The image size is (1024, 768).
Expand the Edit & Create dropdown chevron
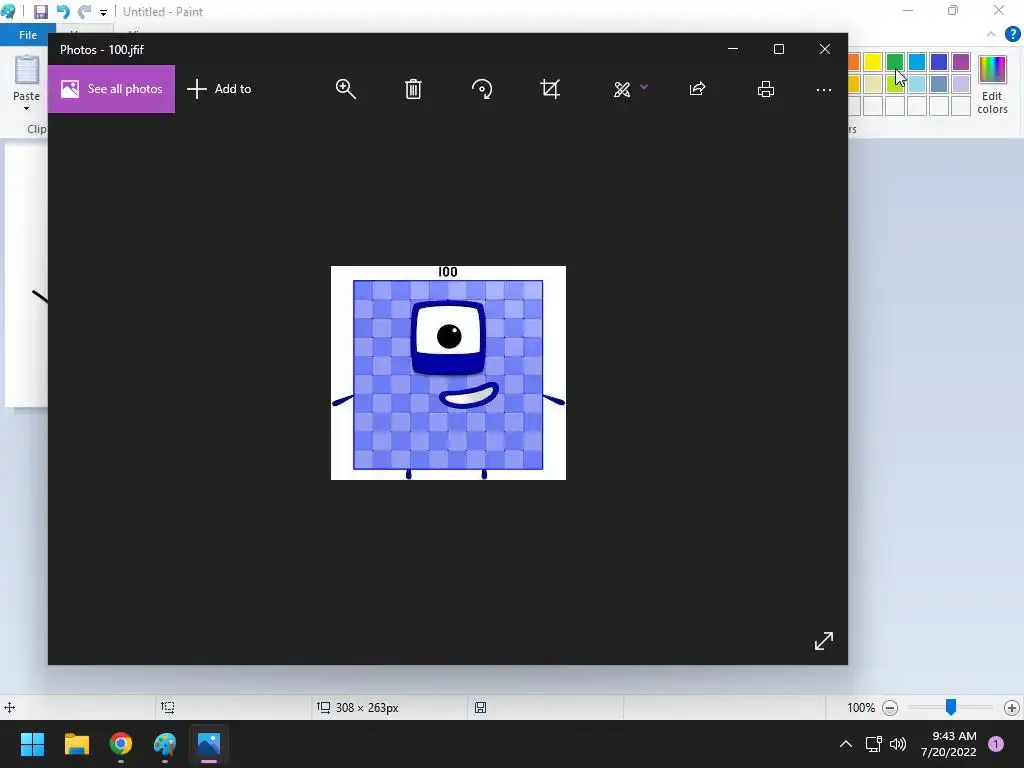(644, 87)
